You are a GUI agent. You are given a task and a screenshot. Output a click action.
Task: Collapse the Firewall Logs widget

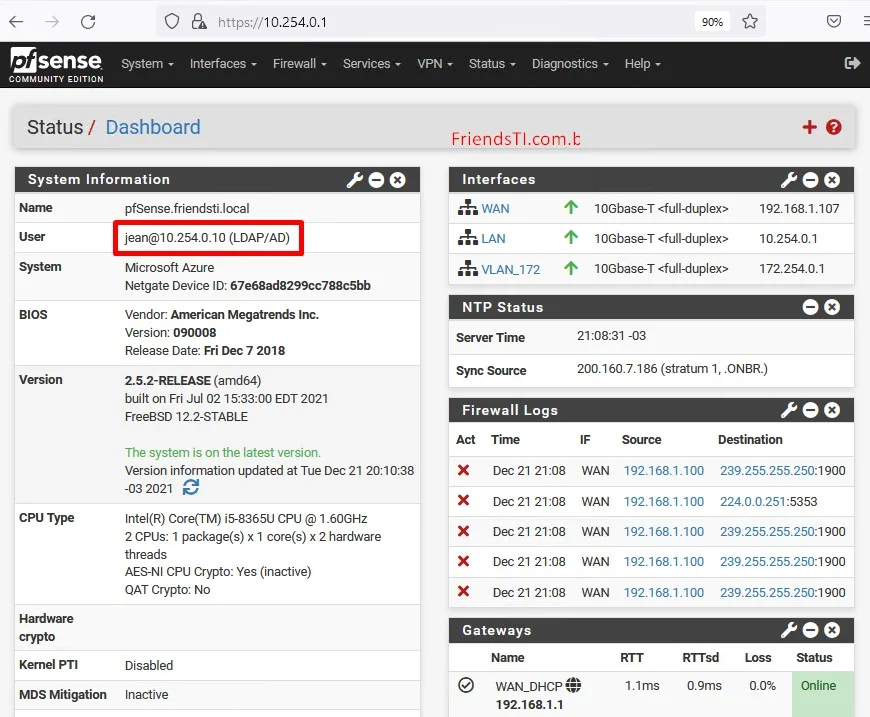point(811,410)
